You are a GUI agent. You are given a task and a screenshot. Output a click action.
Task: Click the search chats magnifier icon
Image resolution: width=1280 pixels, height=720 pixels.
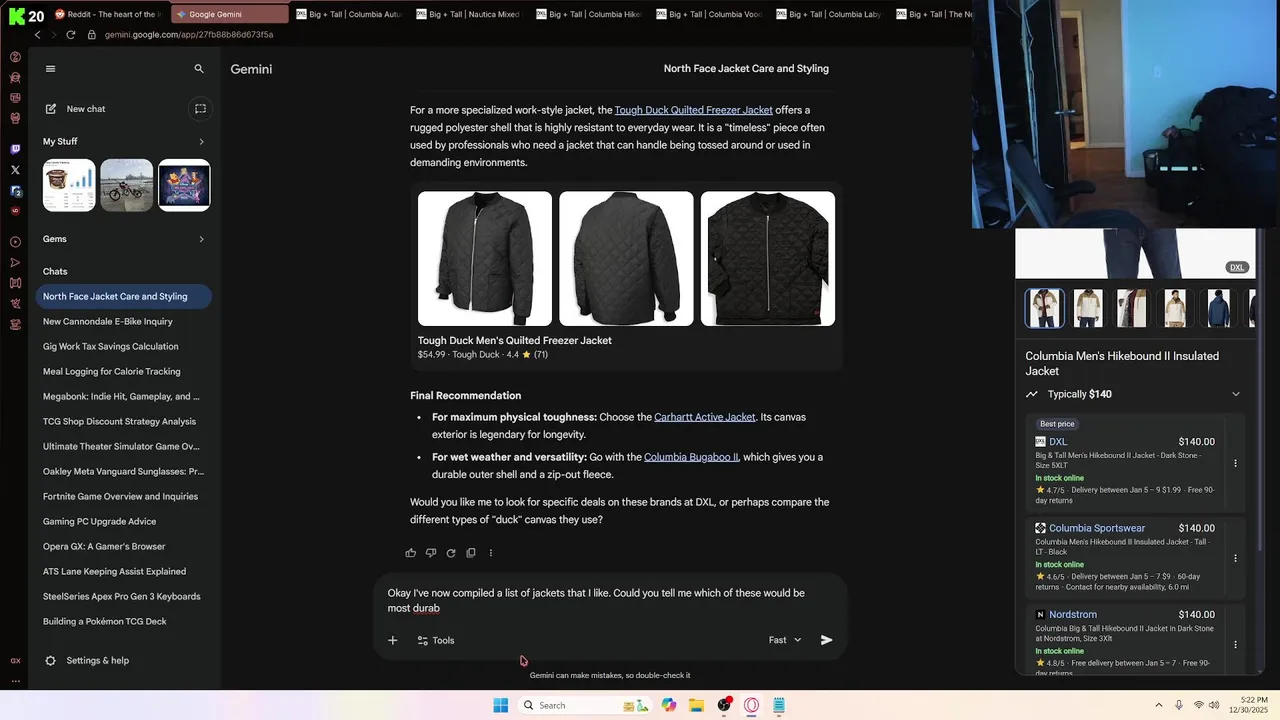click(199, 69)
